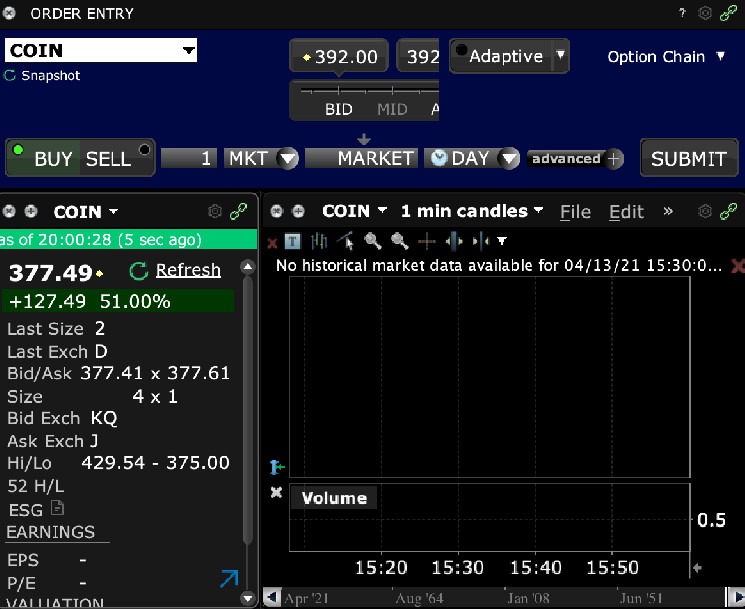Open the DAY time-in-force dropdown
The height and width of the screenshot is (609, 745).
(509, 158)
